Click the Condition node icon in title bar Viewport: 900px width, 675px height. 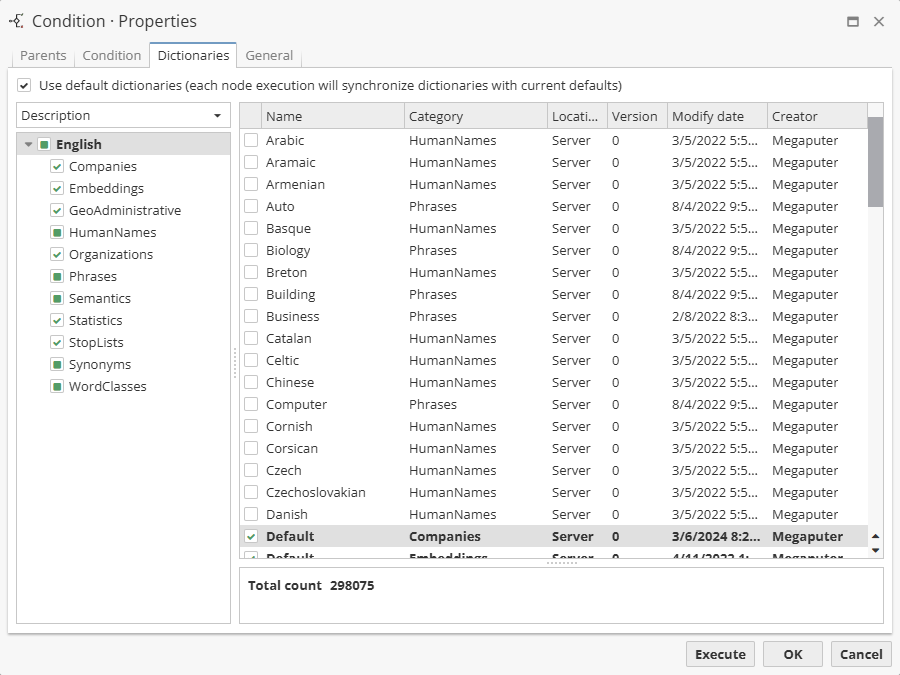pyautogui.click(x=16, y=21)
